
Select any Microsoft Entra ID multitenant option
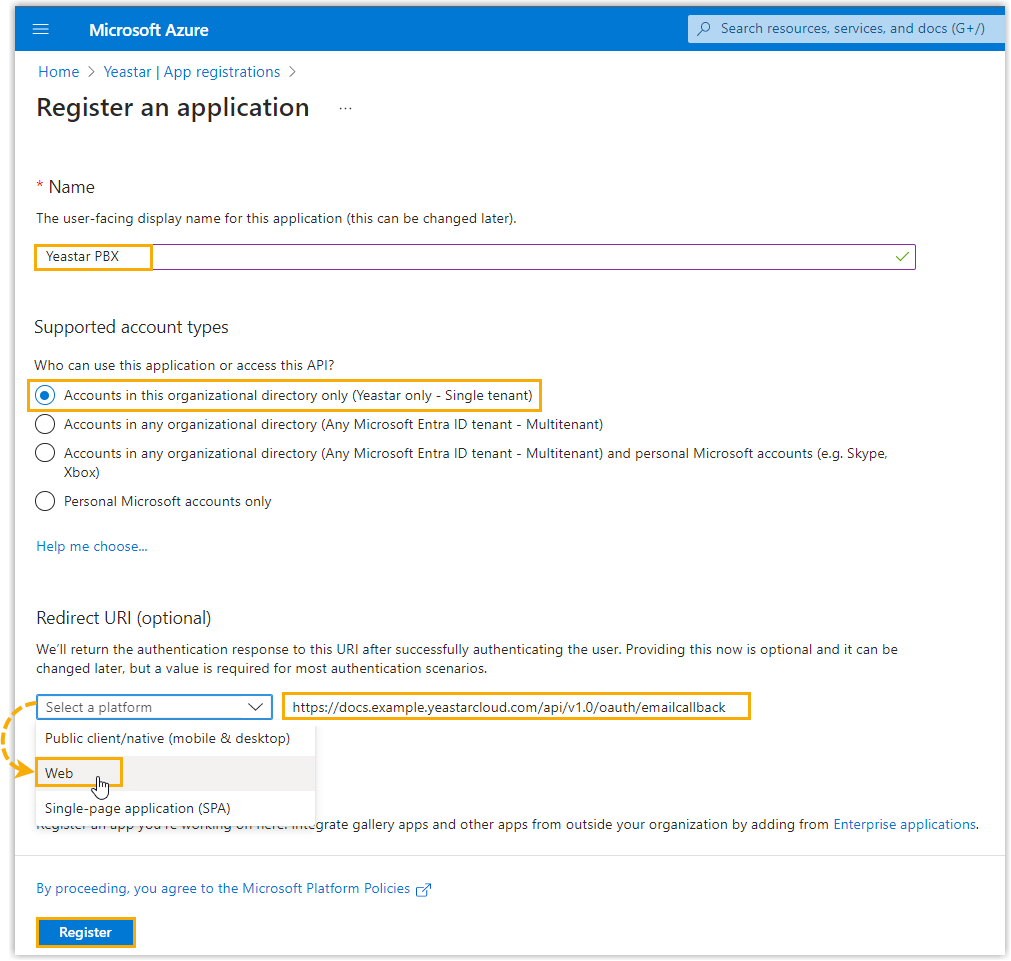(x=45, y=424)
